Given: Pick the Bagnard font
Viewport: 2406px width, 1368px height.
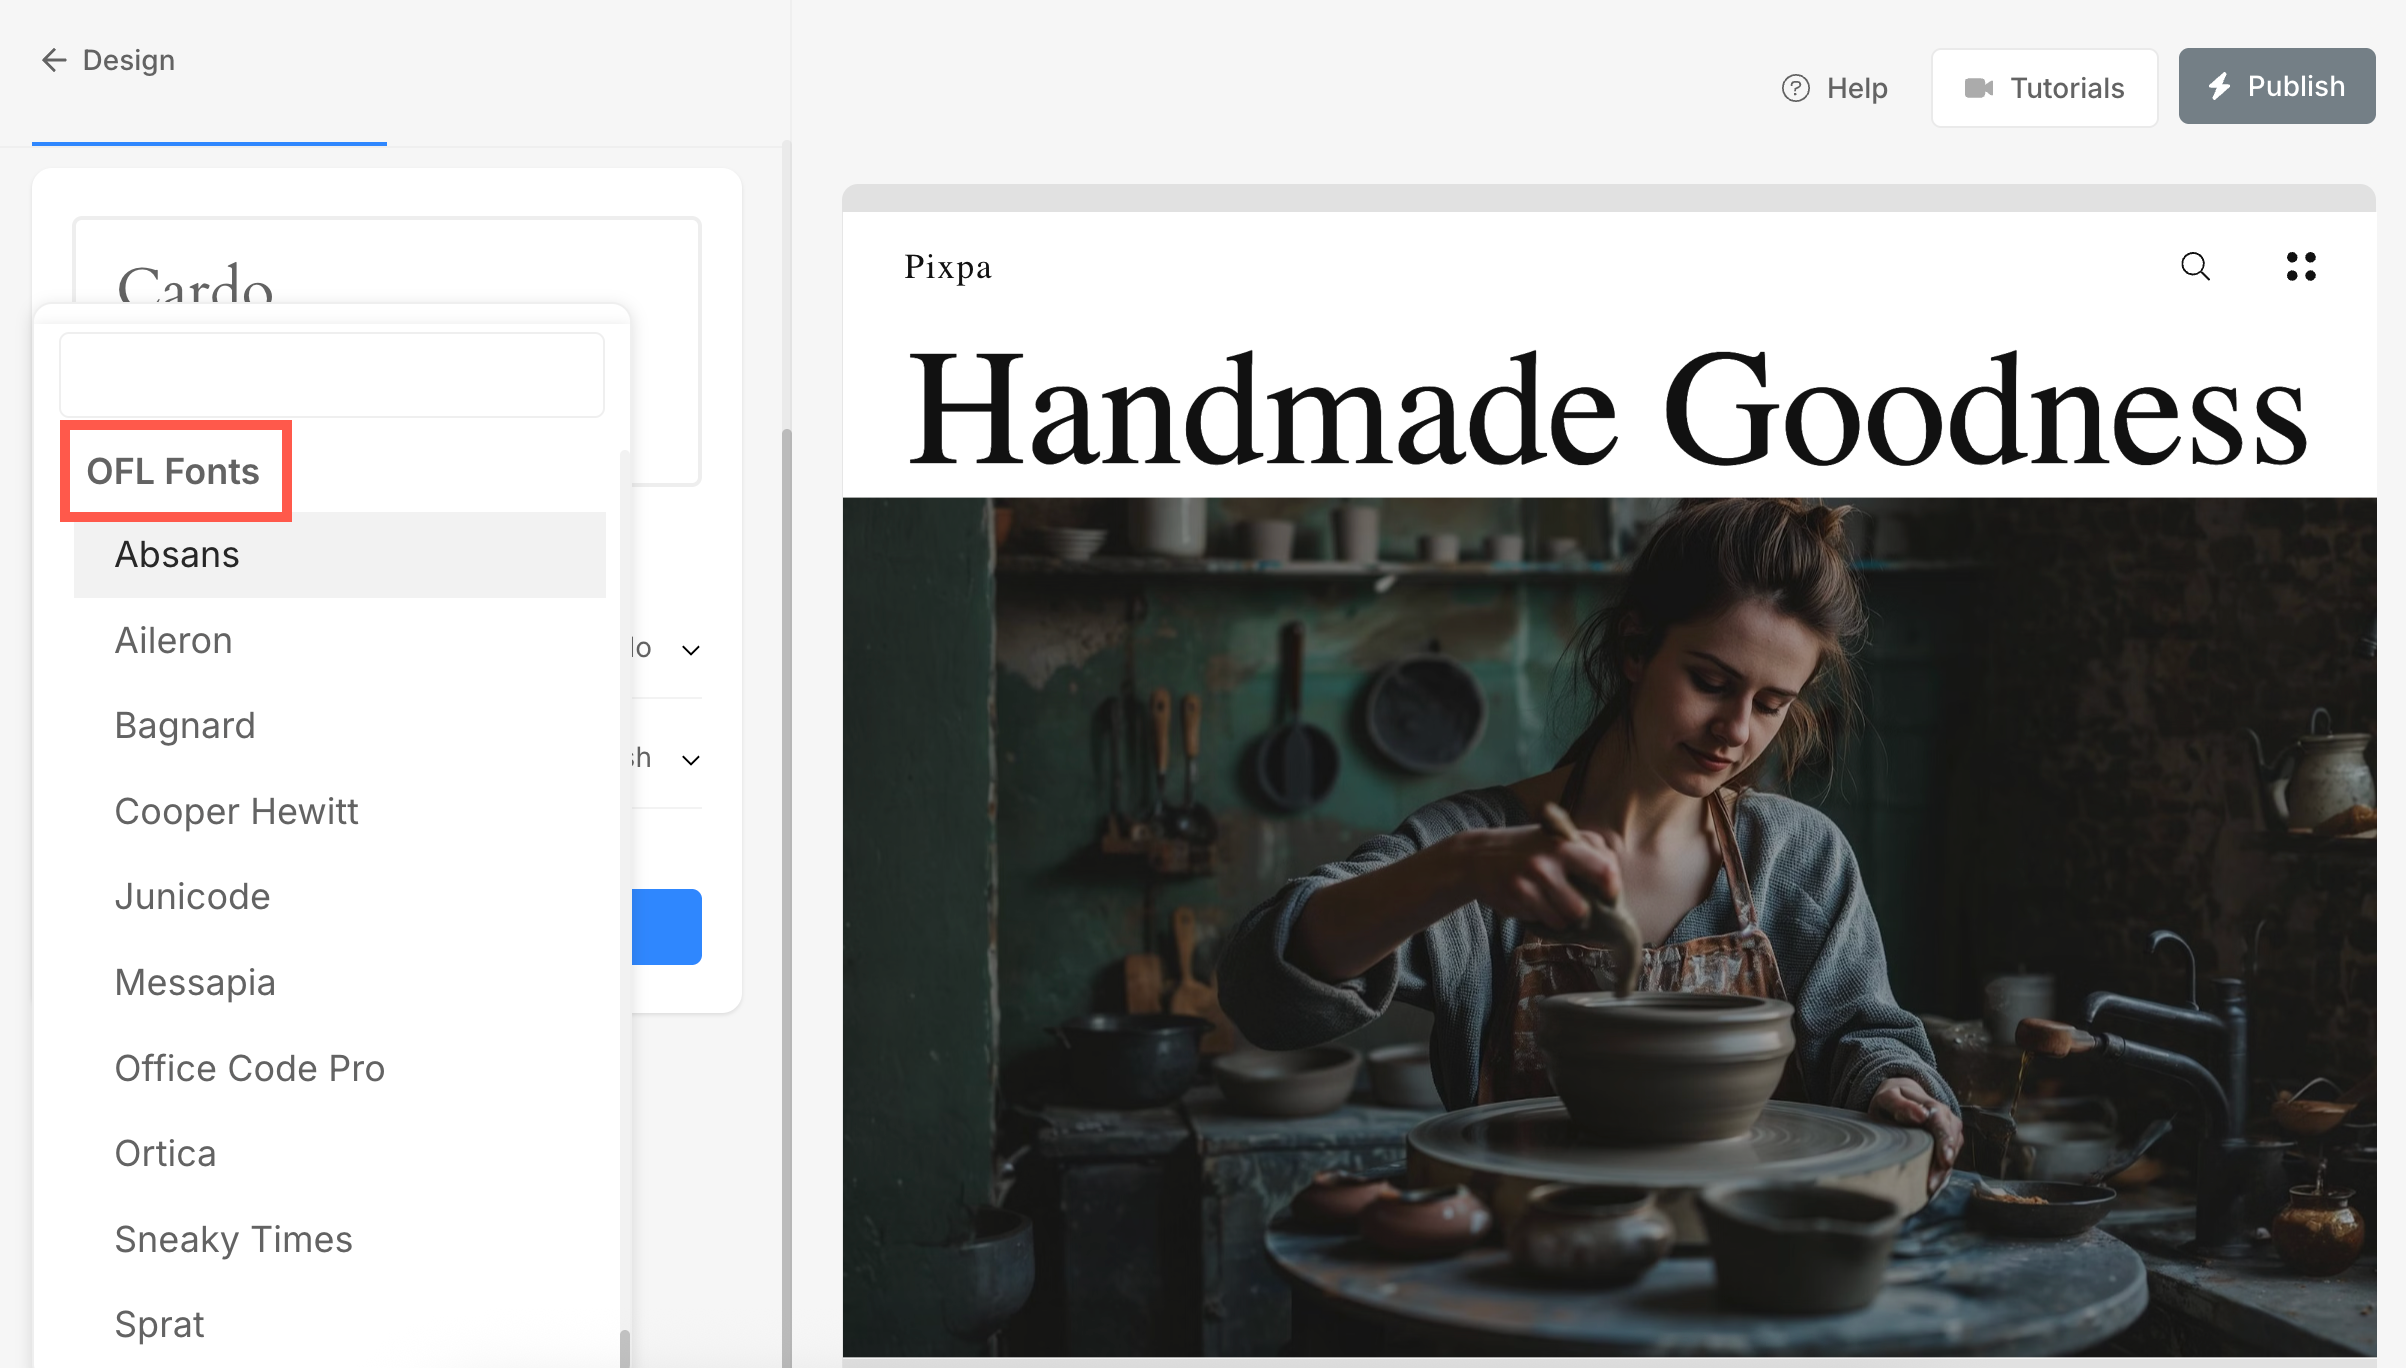Looking at the screenshot, I should click(185, 725).
